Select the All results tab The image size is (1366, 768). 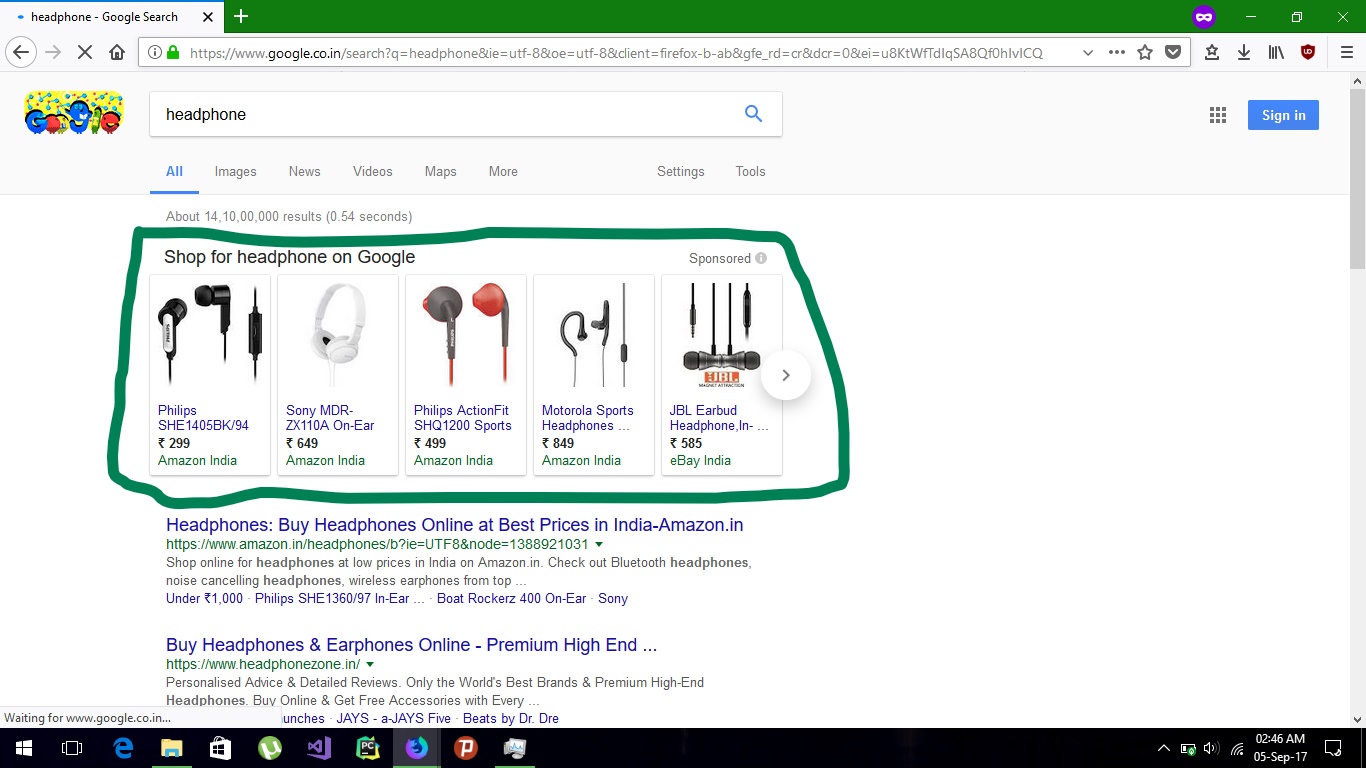coord(174,172)
